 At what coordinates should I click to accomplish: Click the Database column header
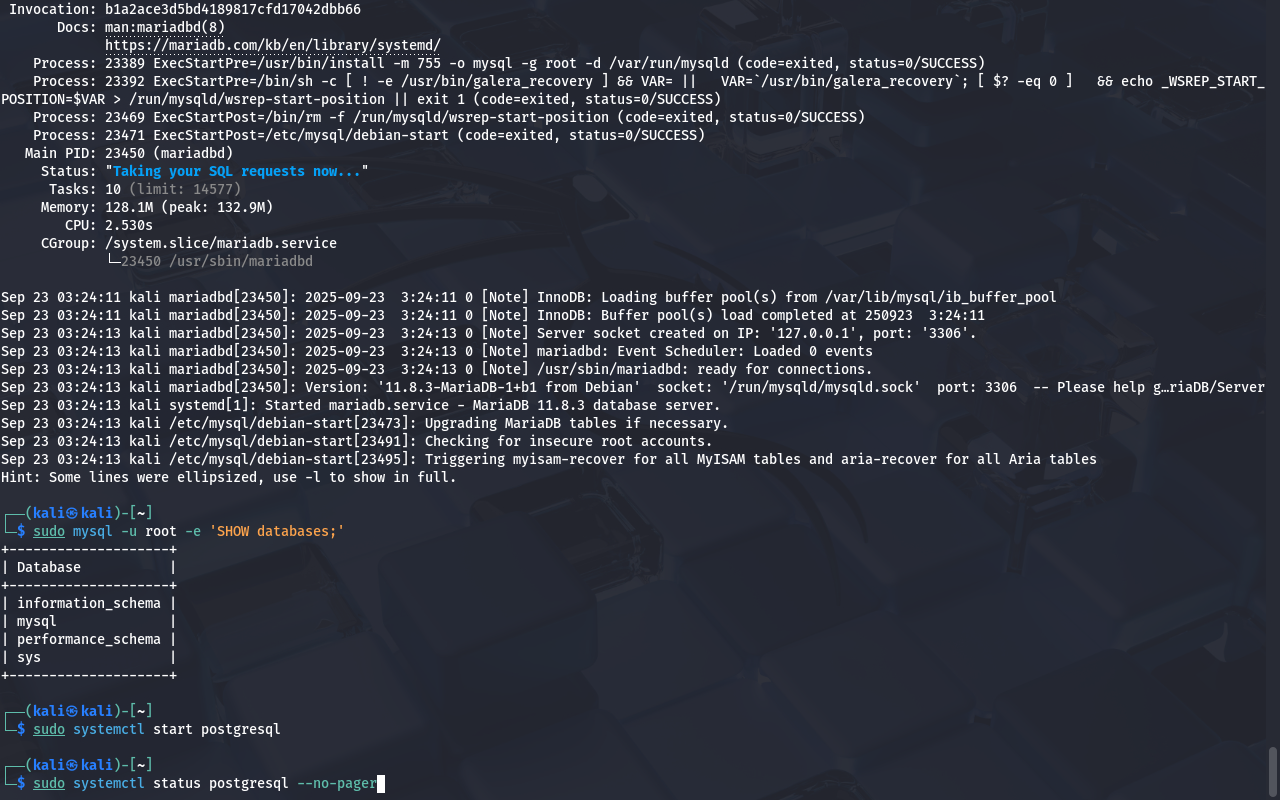tap(49, 567)
